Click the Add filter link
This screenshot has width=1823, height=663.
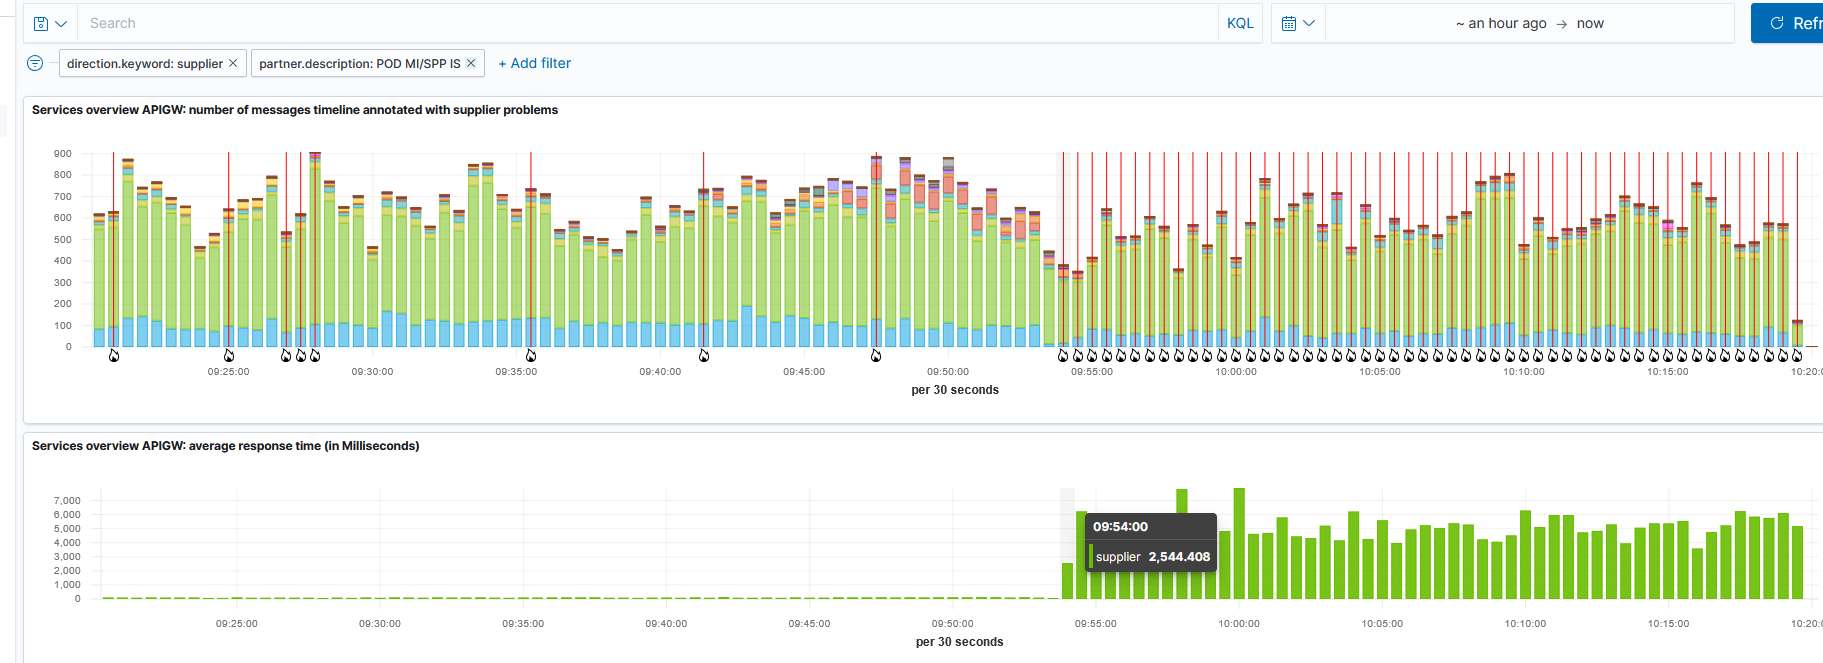tap(535, 63)
